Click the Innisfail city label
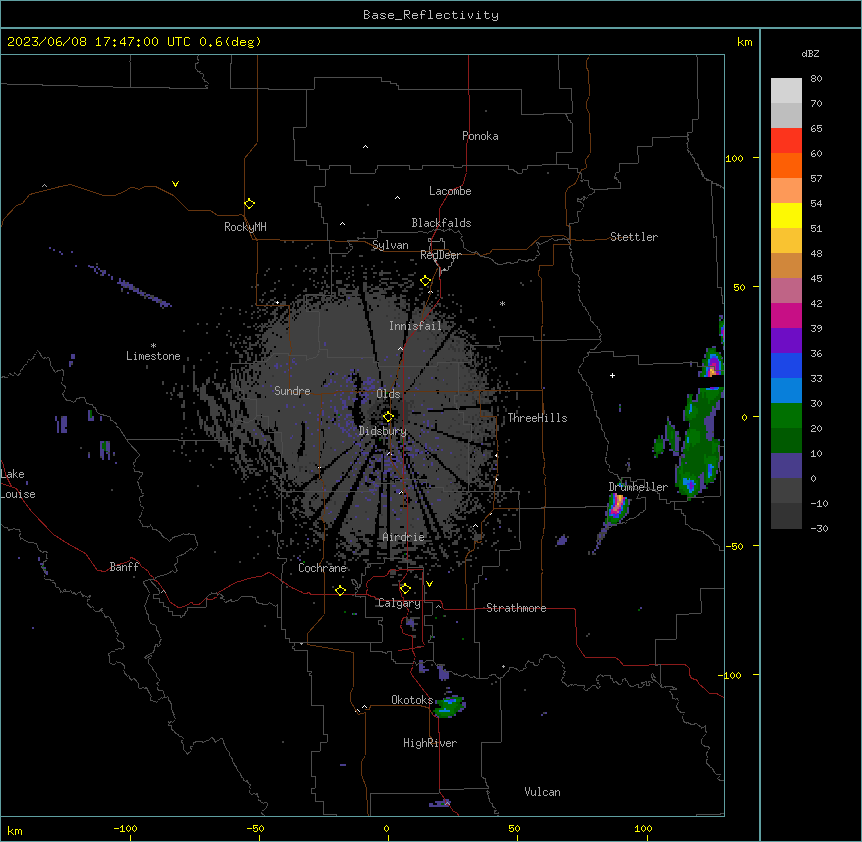This screenshot has width=862, height=842. [415, 326]
